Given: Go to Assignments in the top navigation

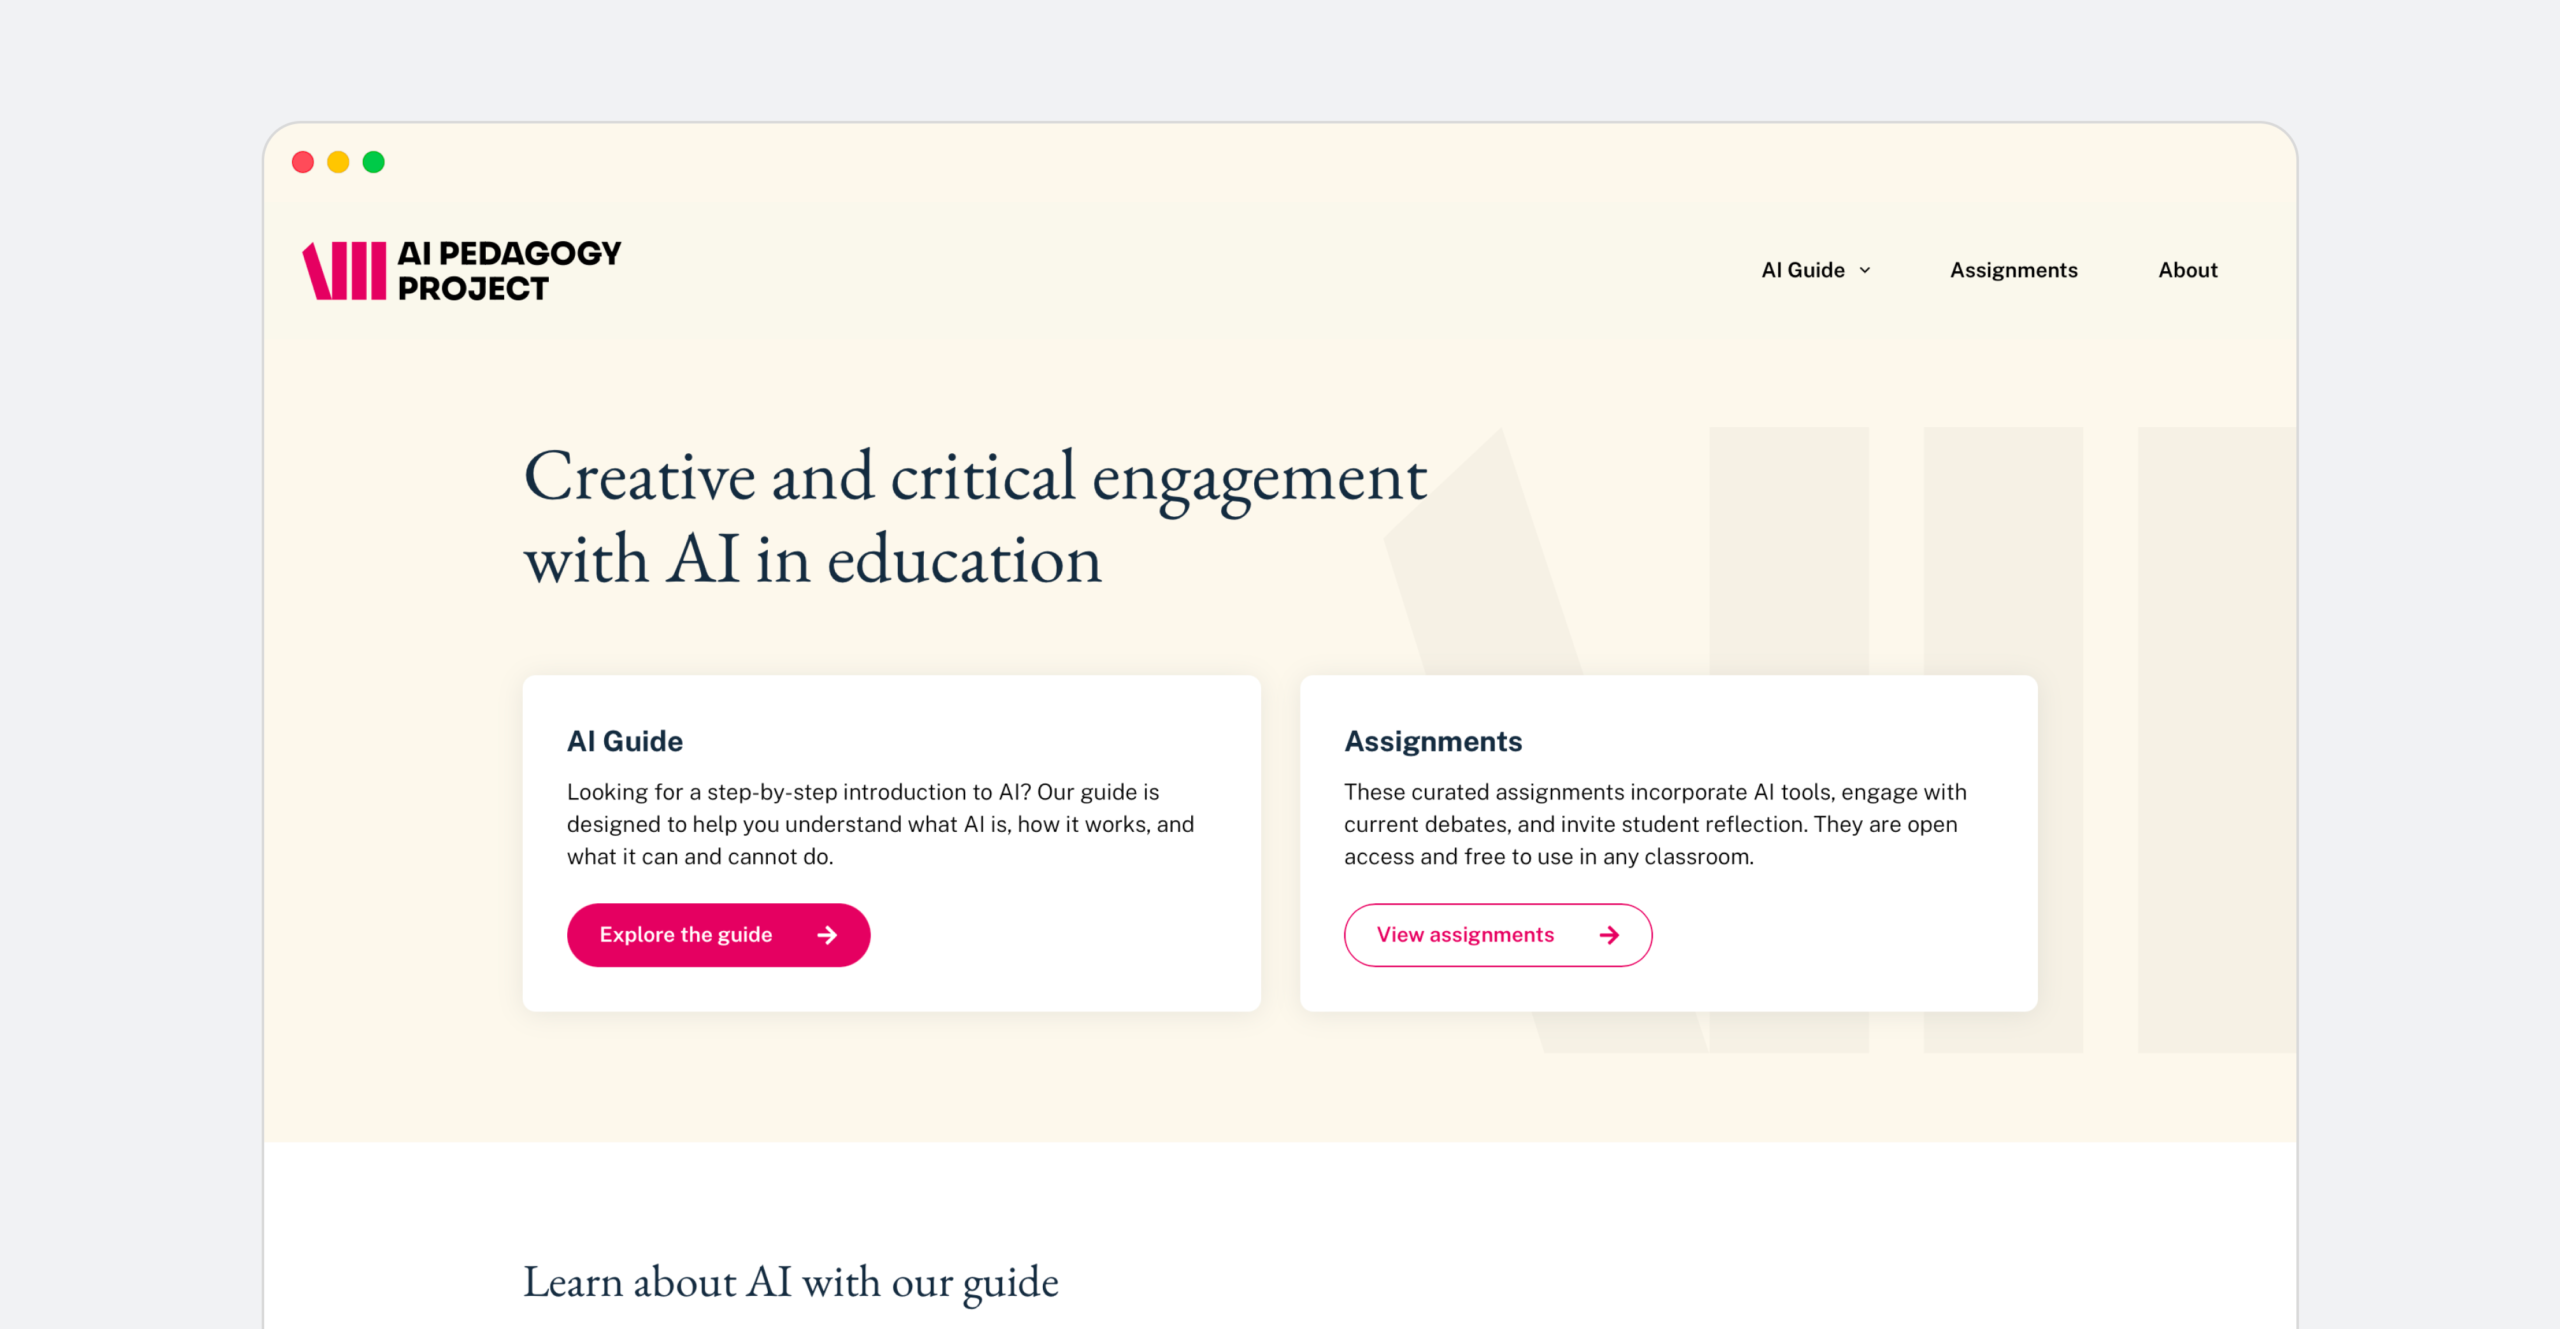Looking at the screenshot, I should [2013, 270].
